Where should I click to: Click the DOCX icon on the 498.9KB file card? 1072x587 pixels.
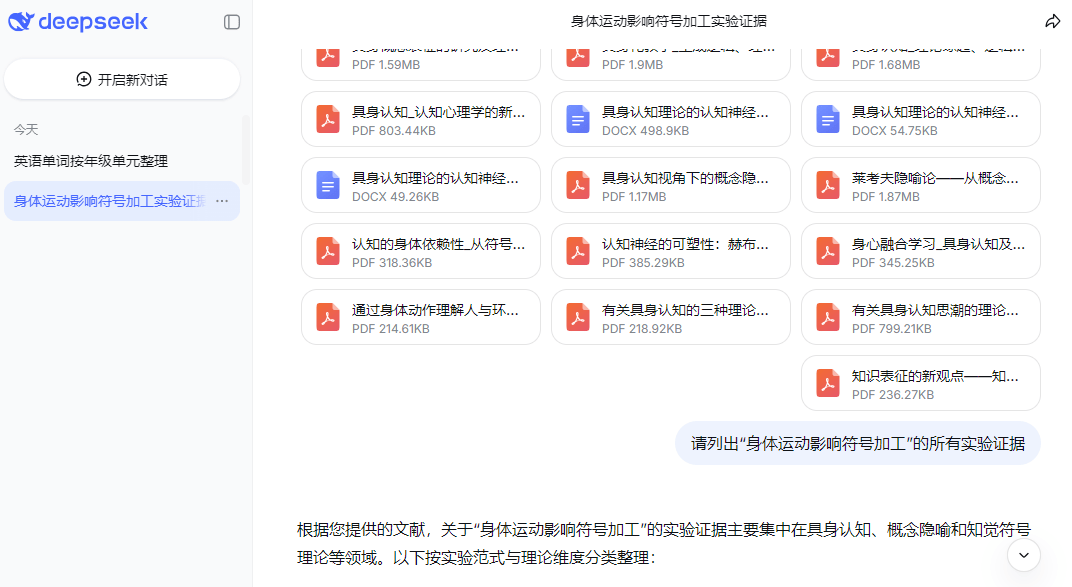pyautogui.click(x=578, y=118)
